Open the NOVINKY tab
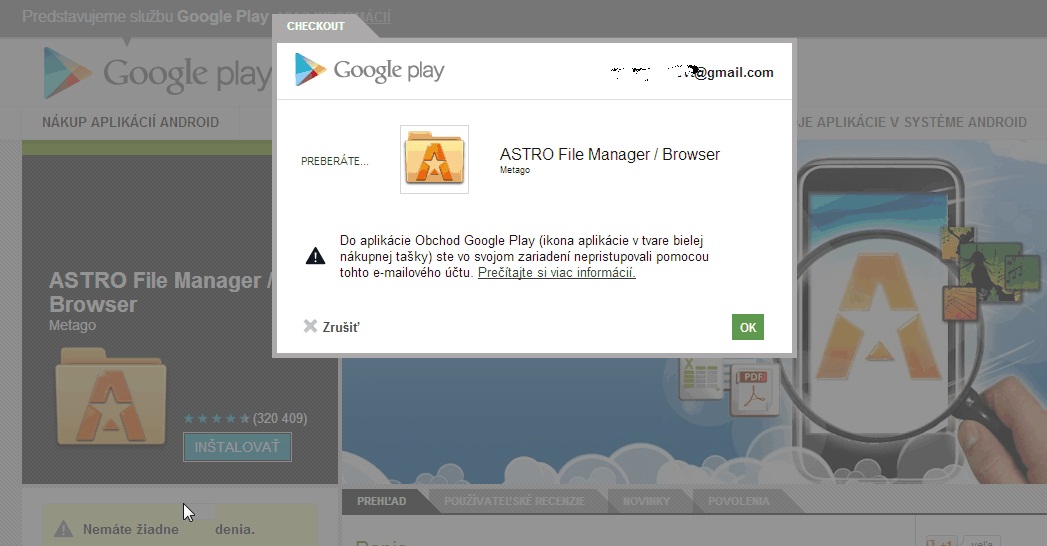This screenshot has width=1047, height=546. click(645, 501)
